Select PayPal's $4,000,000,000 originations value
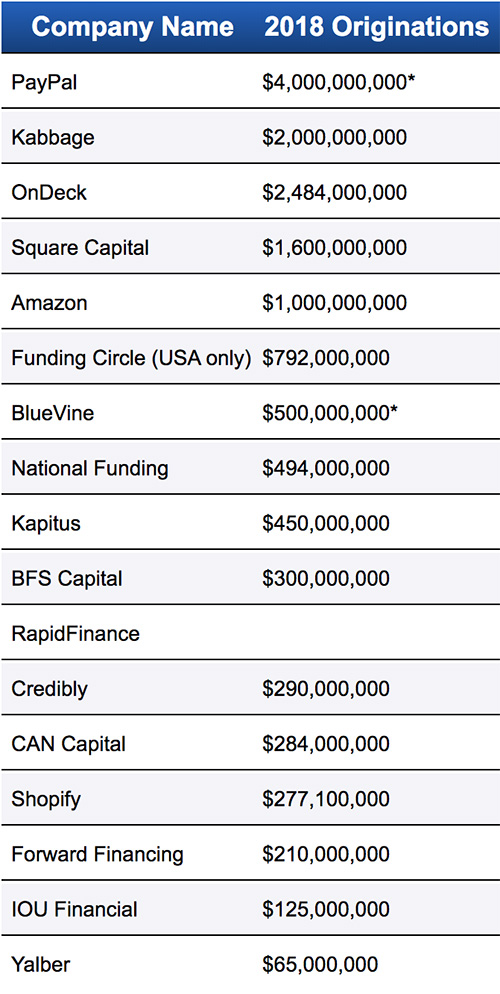This screenshot has width=500, height=994. [339, 82]
